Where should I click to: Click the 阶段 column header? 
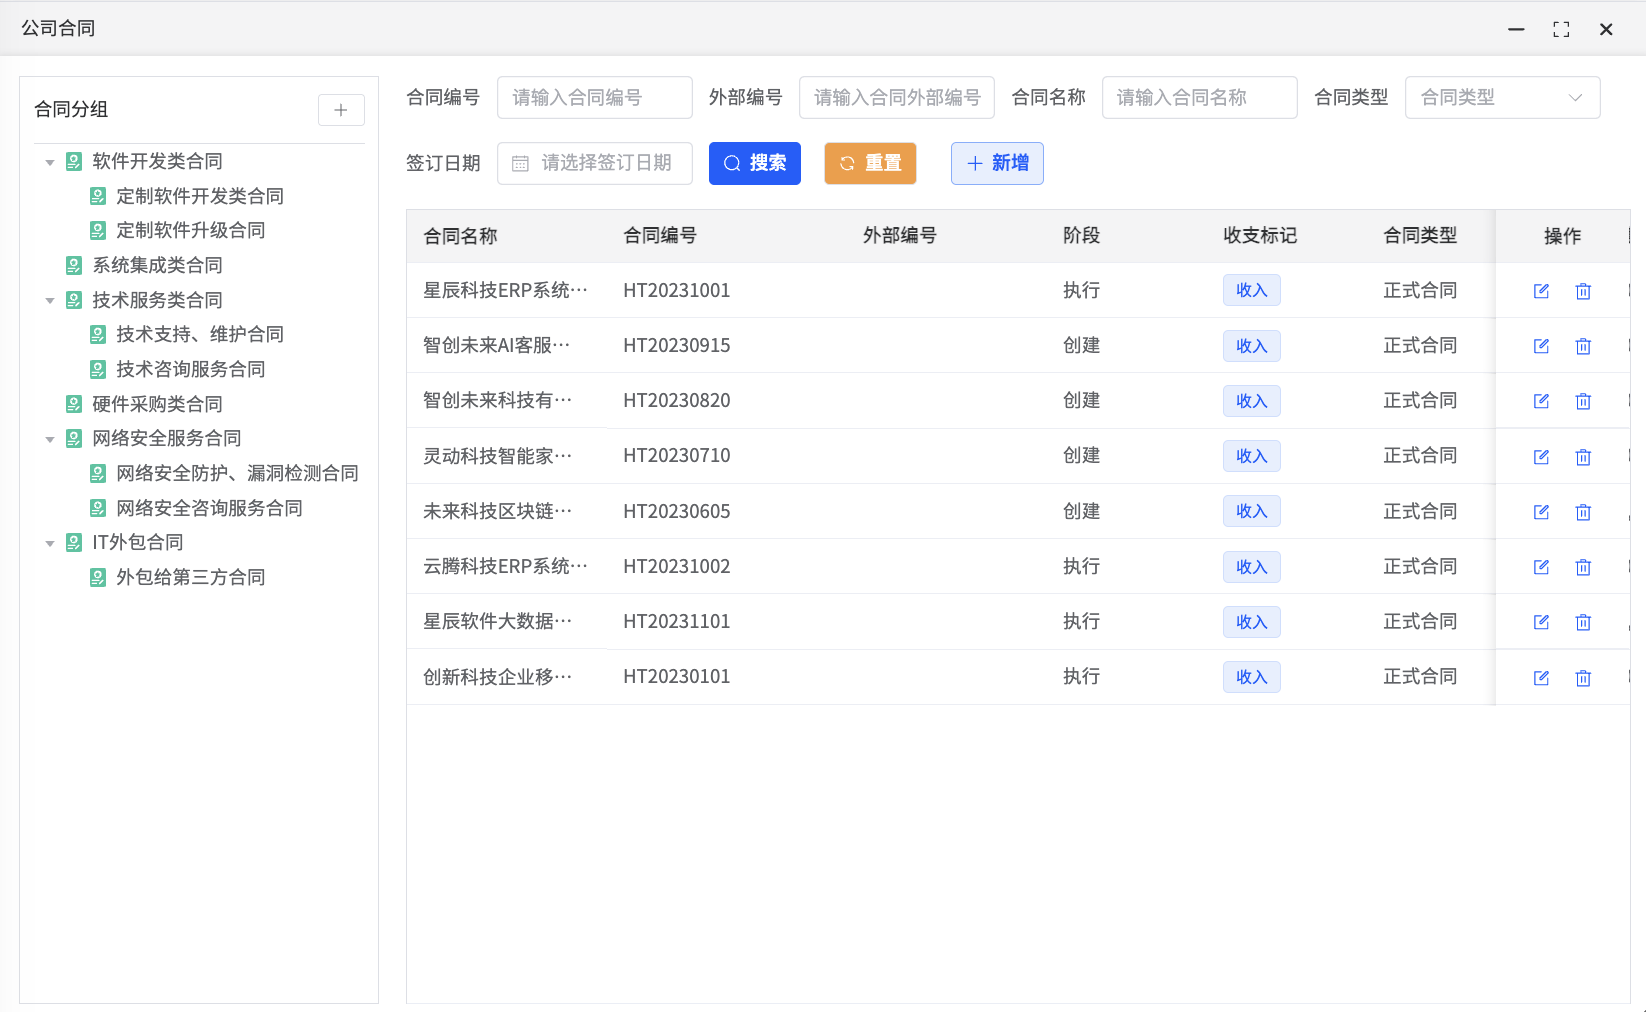click(x=1081, y=236)
